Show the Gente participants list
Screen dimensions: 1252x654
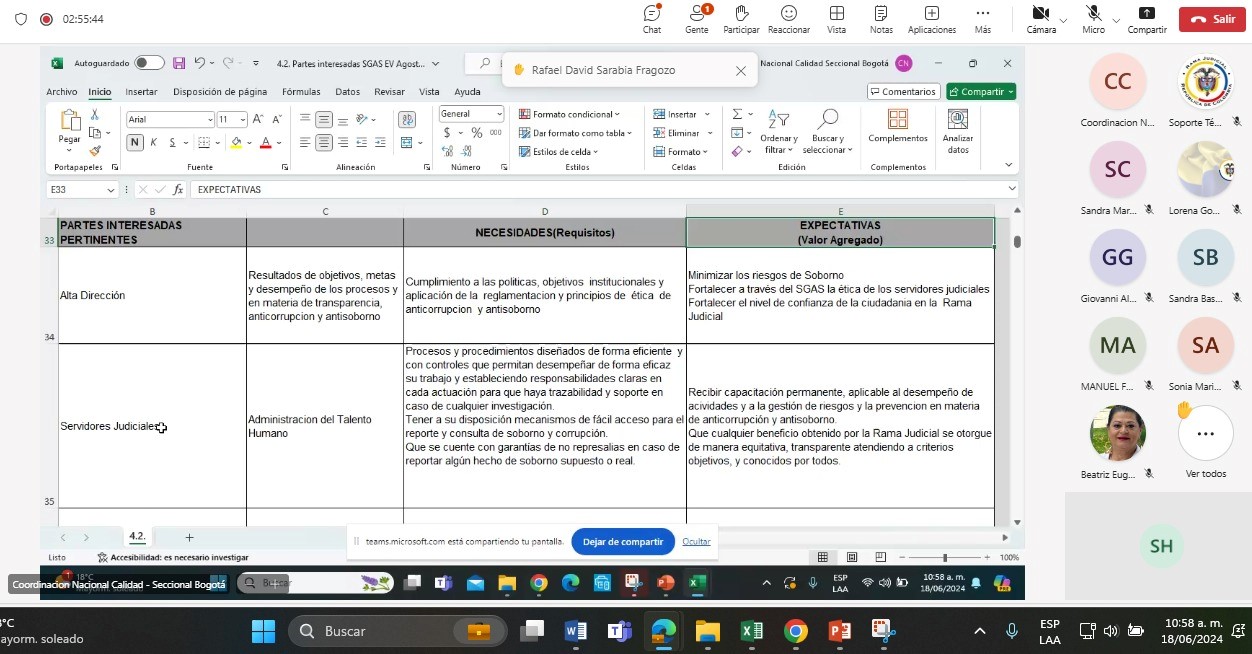[697, 19]
